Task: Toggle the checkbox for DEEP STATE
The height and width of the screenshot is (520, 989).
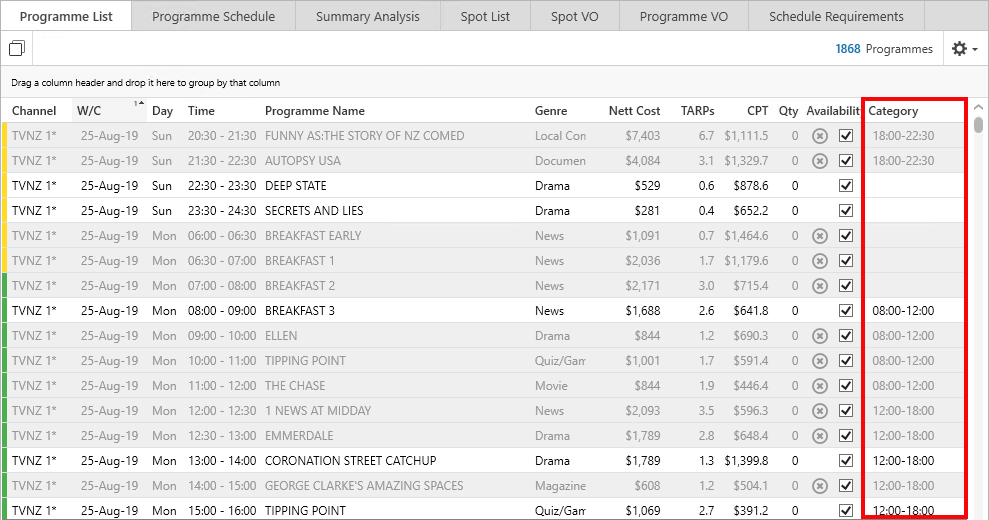Action: (846, 186)
